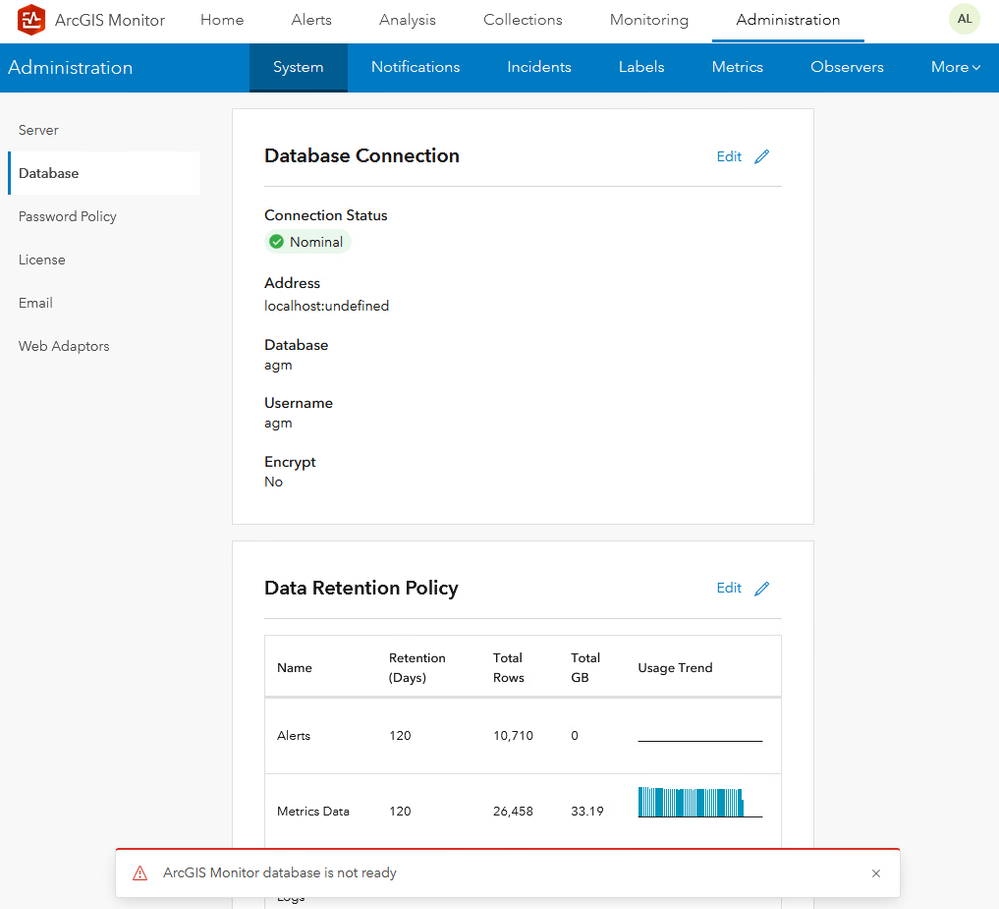Click the ArcGIS Monitor logo icon
Viewport: 999px width, 909px height.
(x=31, y=20)
